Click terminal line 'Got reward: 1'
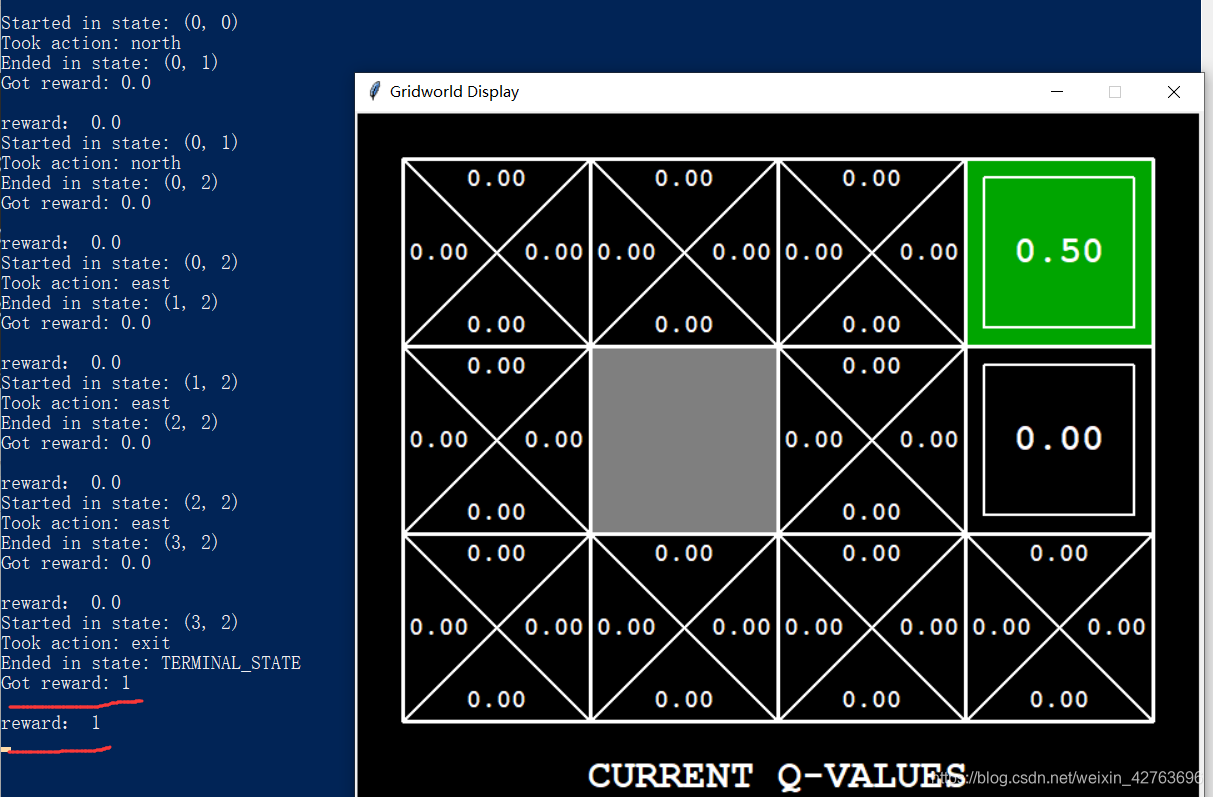 tap(66, 683)
